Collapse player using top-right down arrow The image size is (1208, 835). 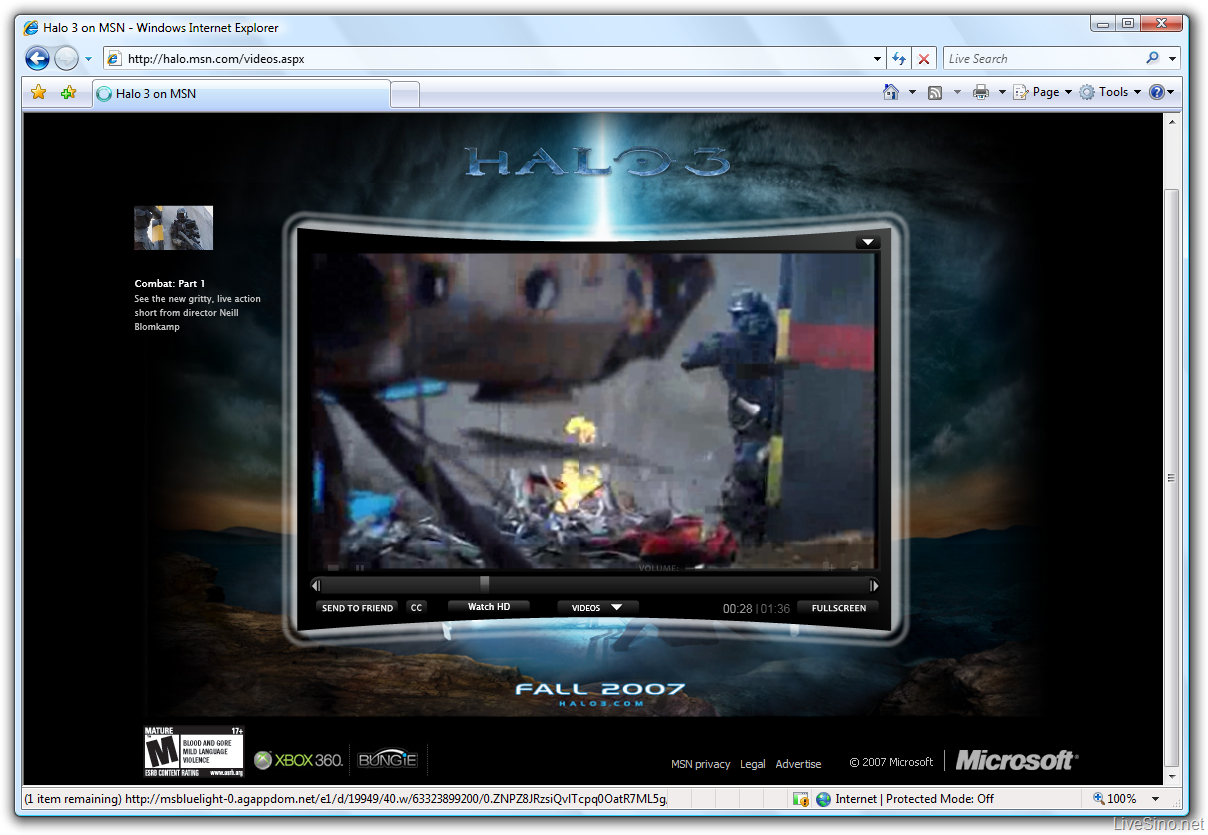(867, 242)
